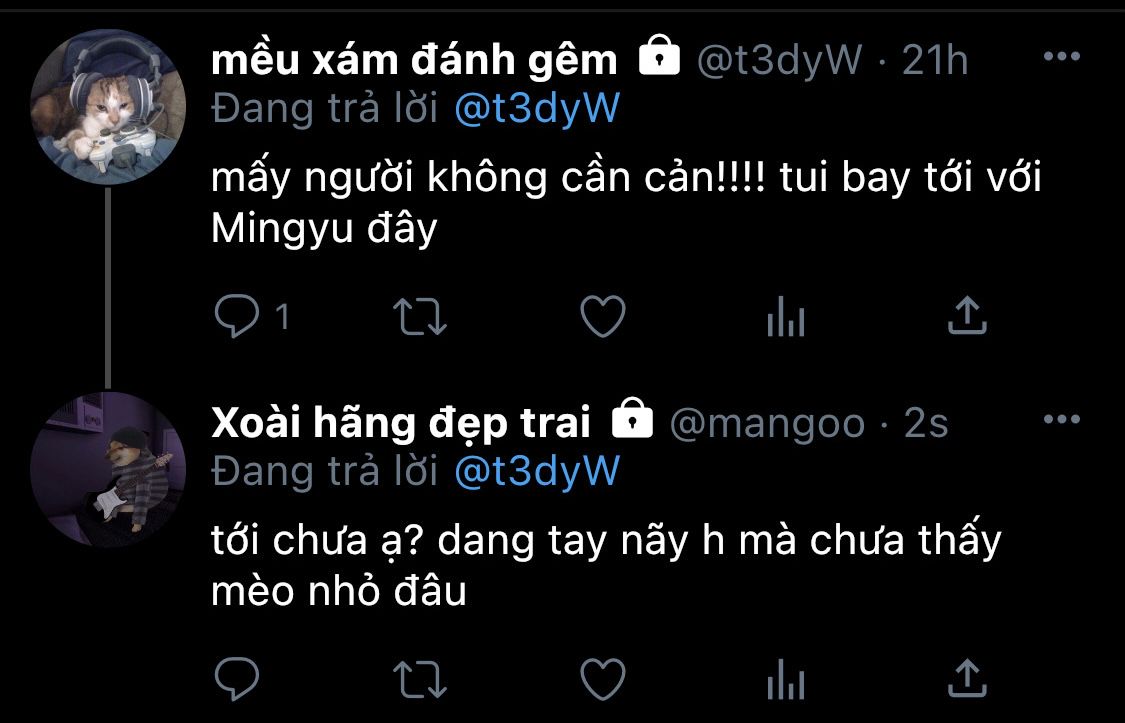
Task: Reply to the mều xám đánh gêm tweet
Action: click(237, 316)
